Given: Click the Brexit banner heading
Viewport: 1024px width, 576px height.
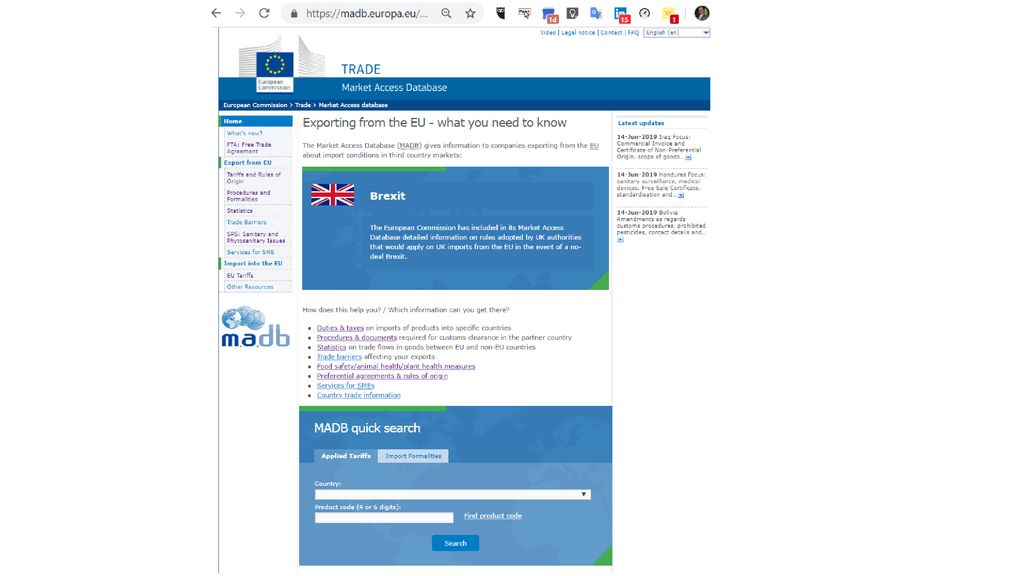Looking at the screenshot, I should 387,196.
